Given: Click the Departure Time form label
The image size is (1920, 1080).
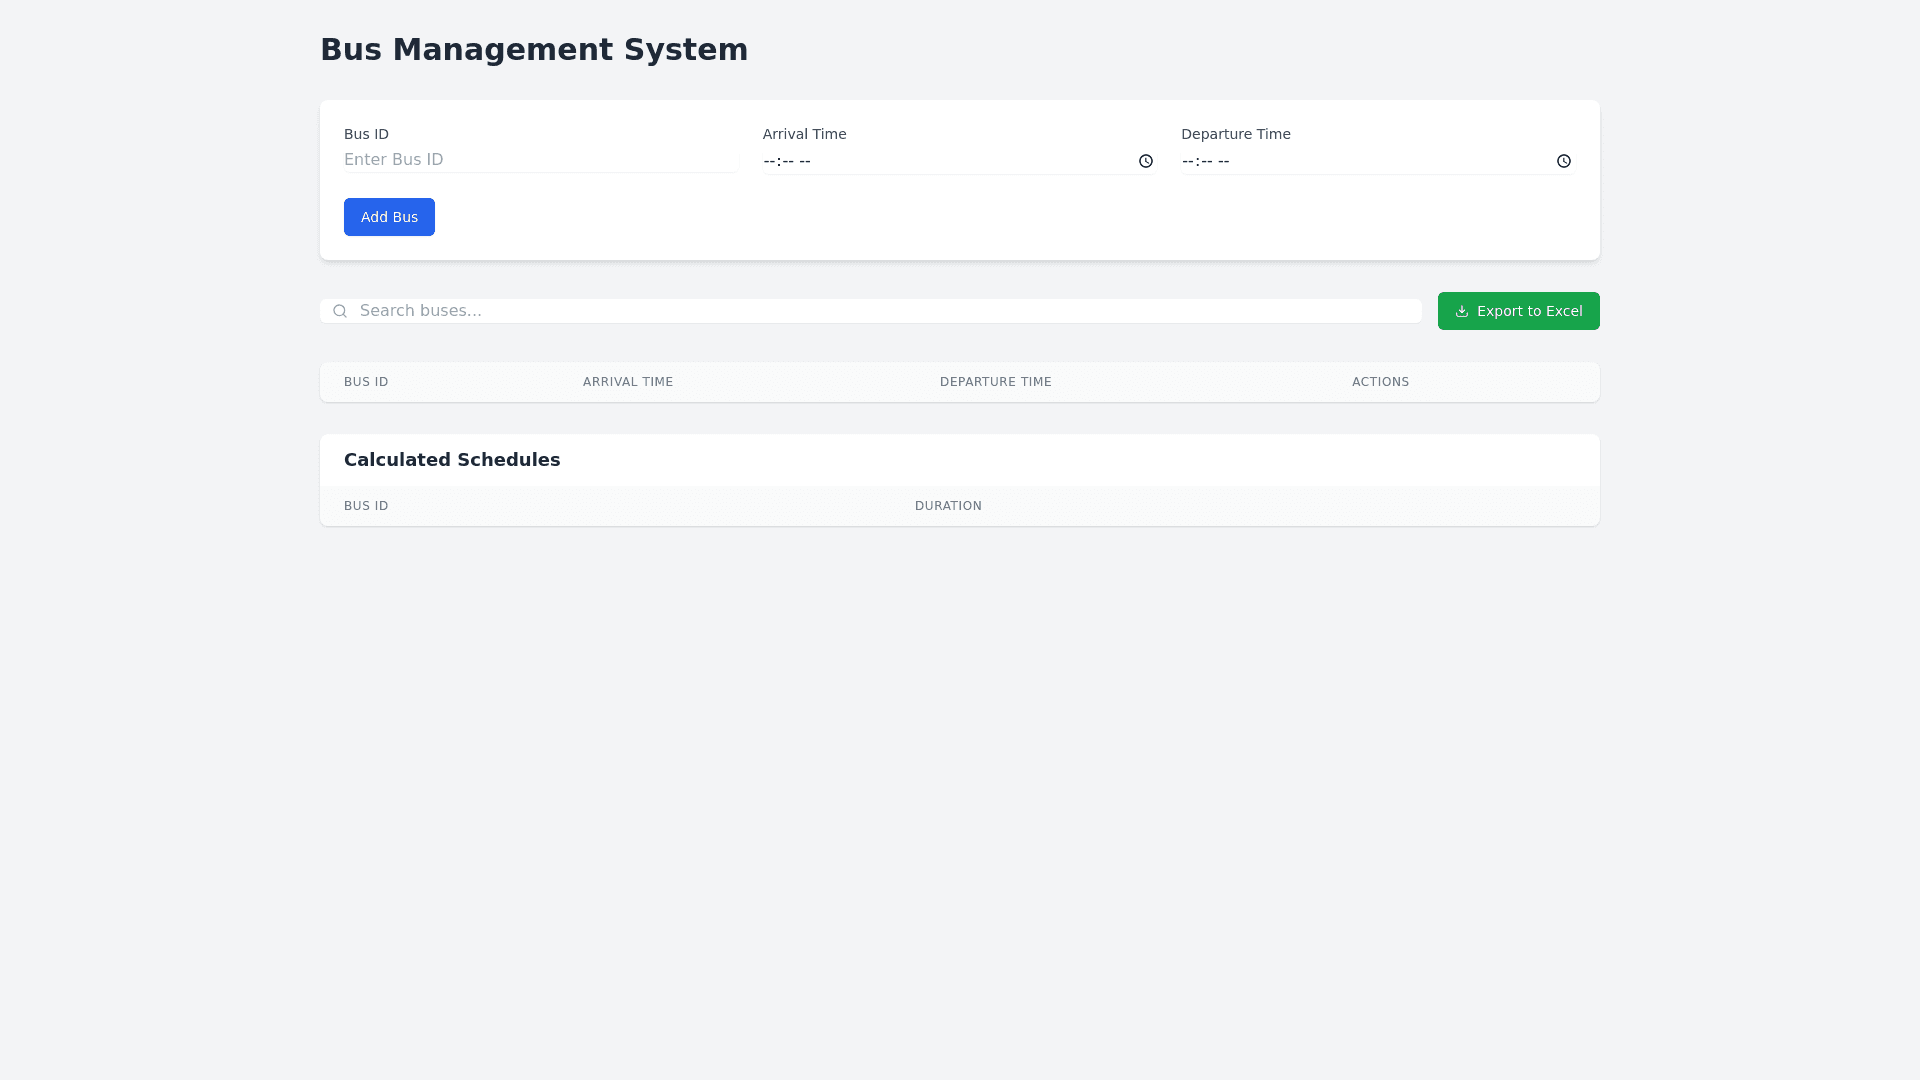Looking at the screenshot, I should [1235, 134].
